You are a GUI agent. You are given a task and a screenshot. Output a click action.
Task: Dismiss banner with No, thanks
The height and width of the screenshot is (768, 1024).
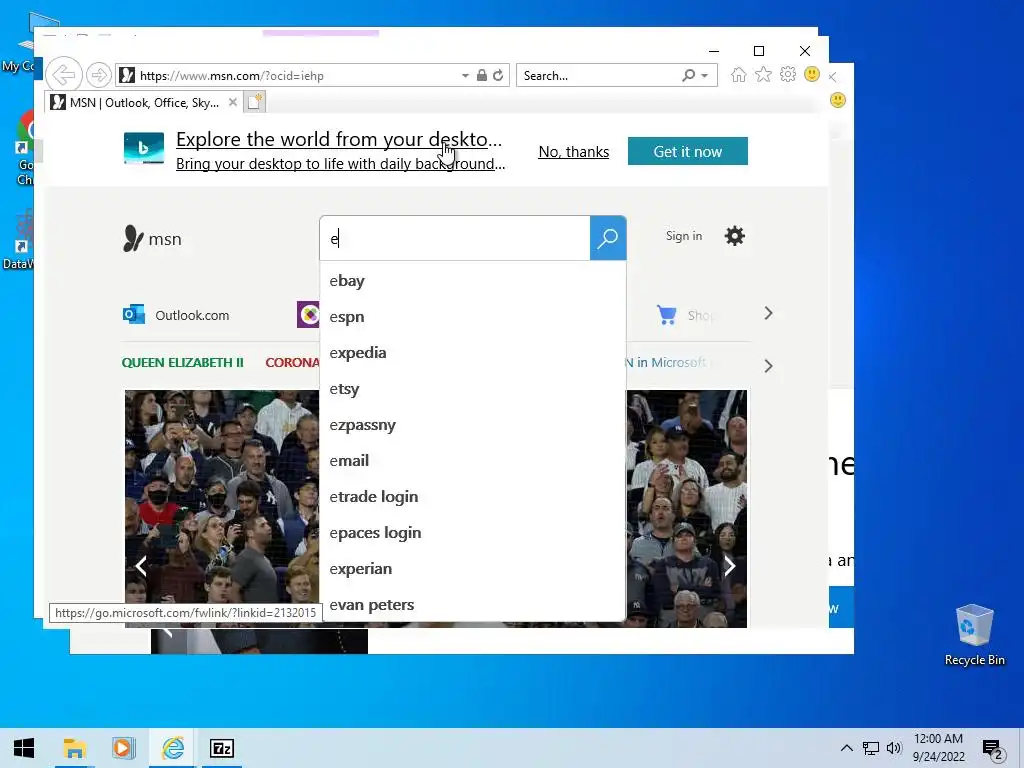click(x=573, y=152)
